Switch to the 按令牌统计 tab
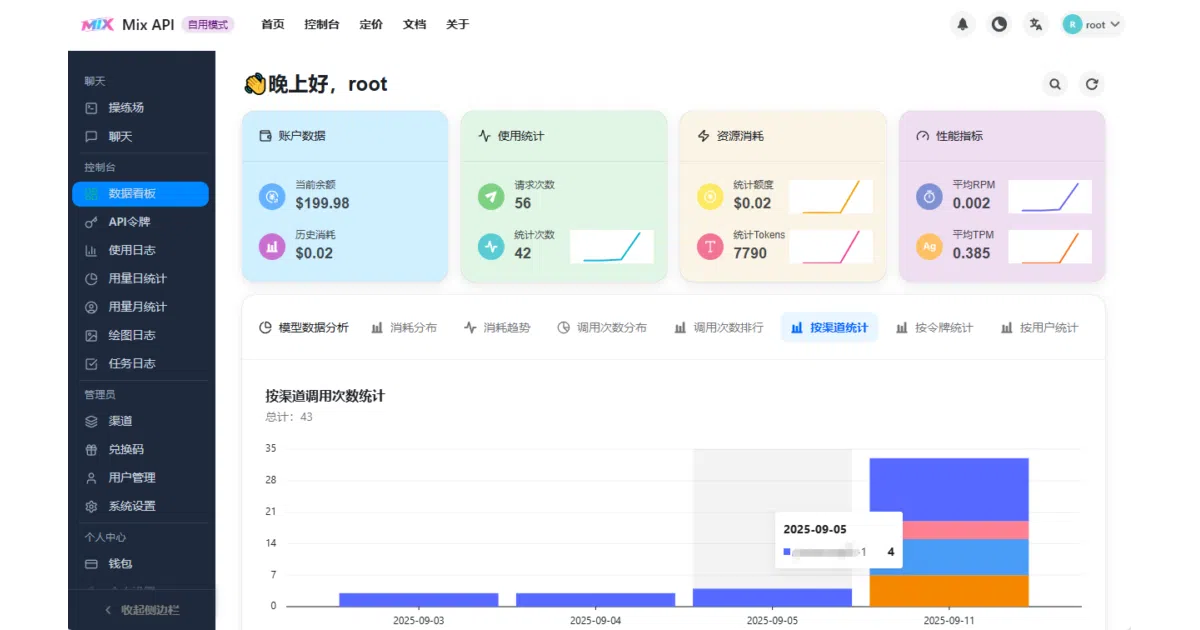 click(934, 327)
